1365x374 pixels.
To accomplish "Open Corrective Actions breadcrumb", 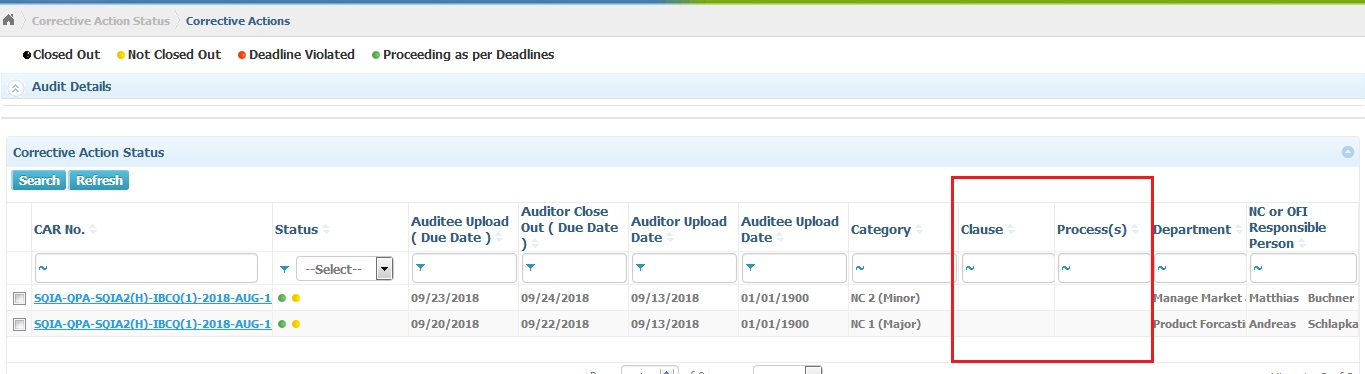I will pos(238,21).
